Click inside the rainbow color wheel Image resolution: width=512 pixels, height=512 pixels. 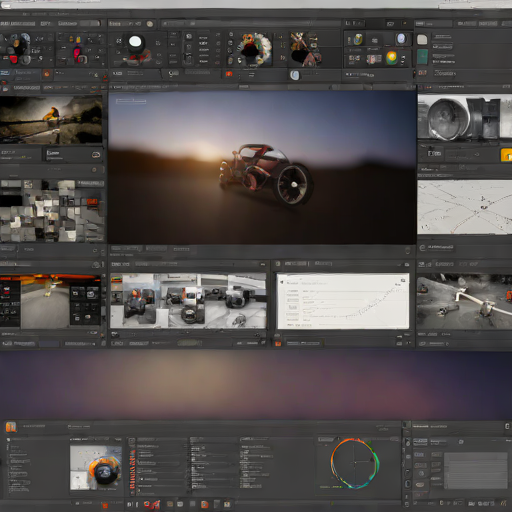coord(355,463)
